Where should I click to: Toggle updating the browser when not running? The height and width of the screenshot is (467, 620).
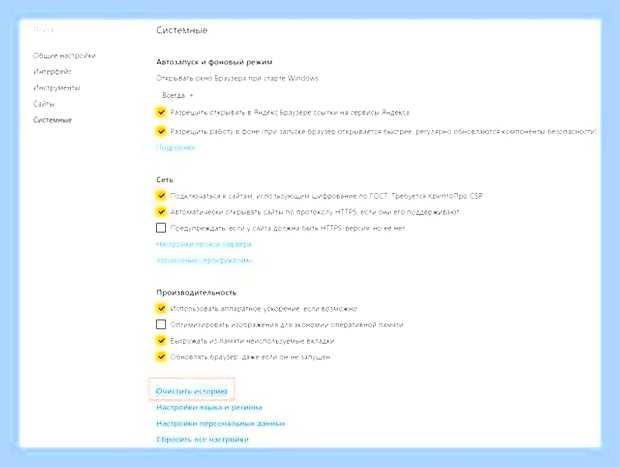coord(161,357)
